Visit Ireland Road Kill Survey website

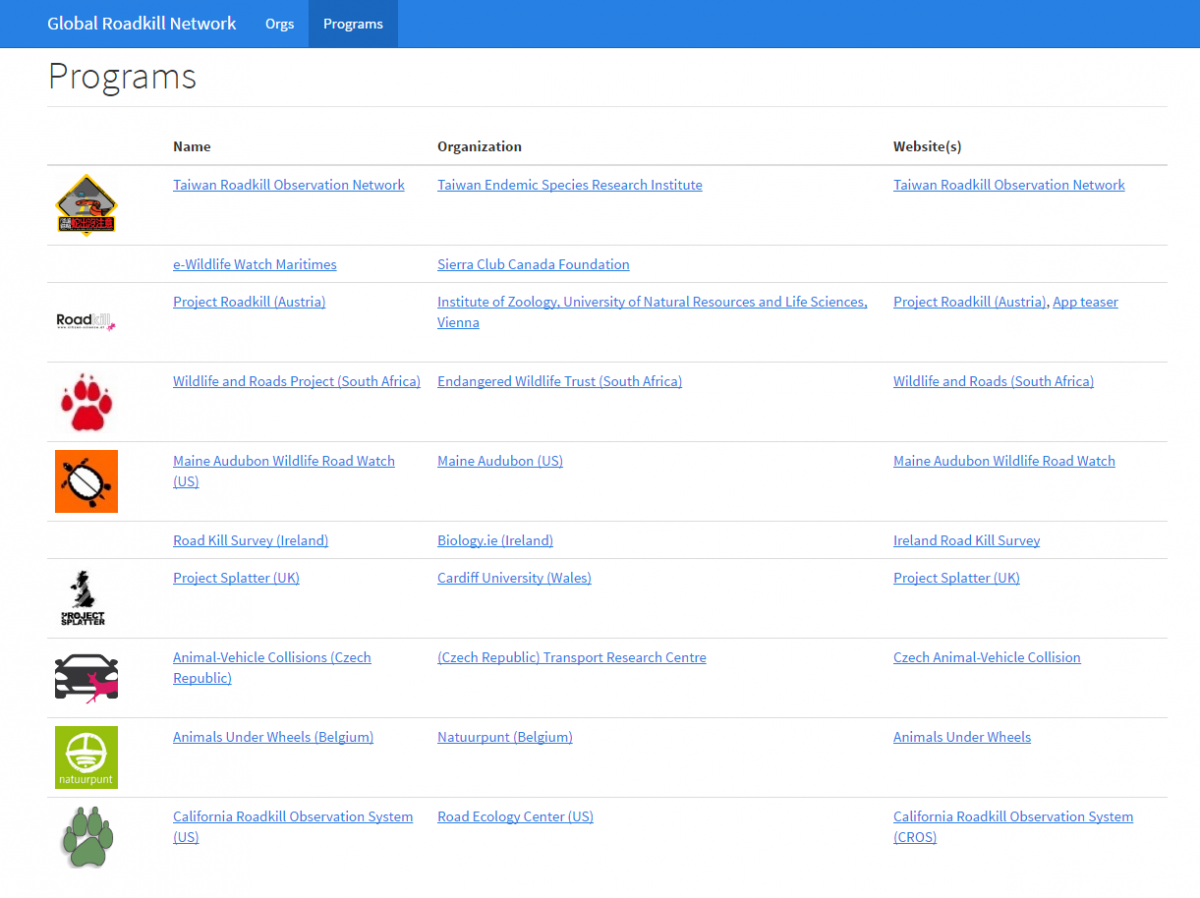966,541
